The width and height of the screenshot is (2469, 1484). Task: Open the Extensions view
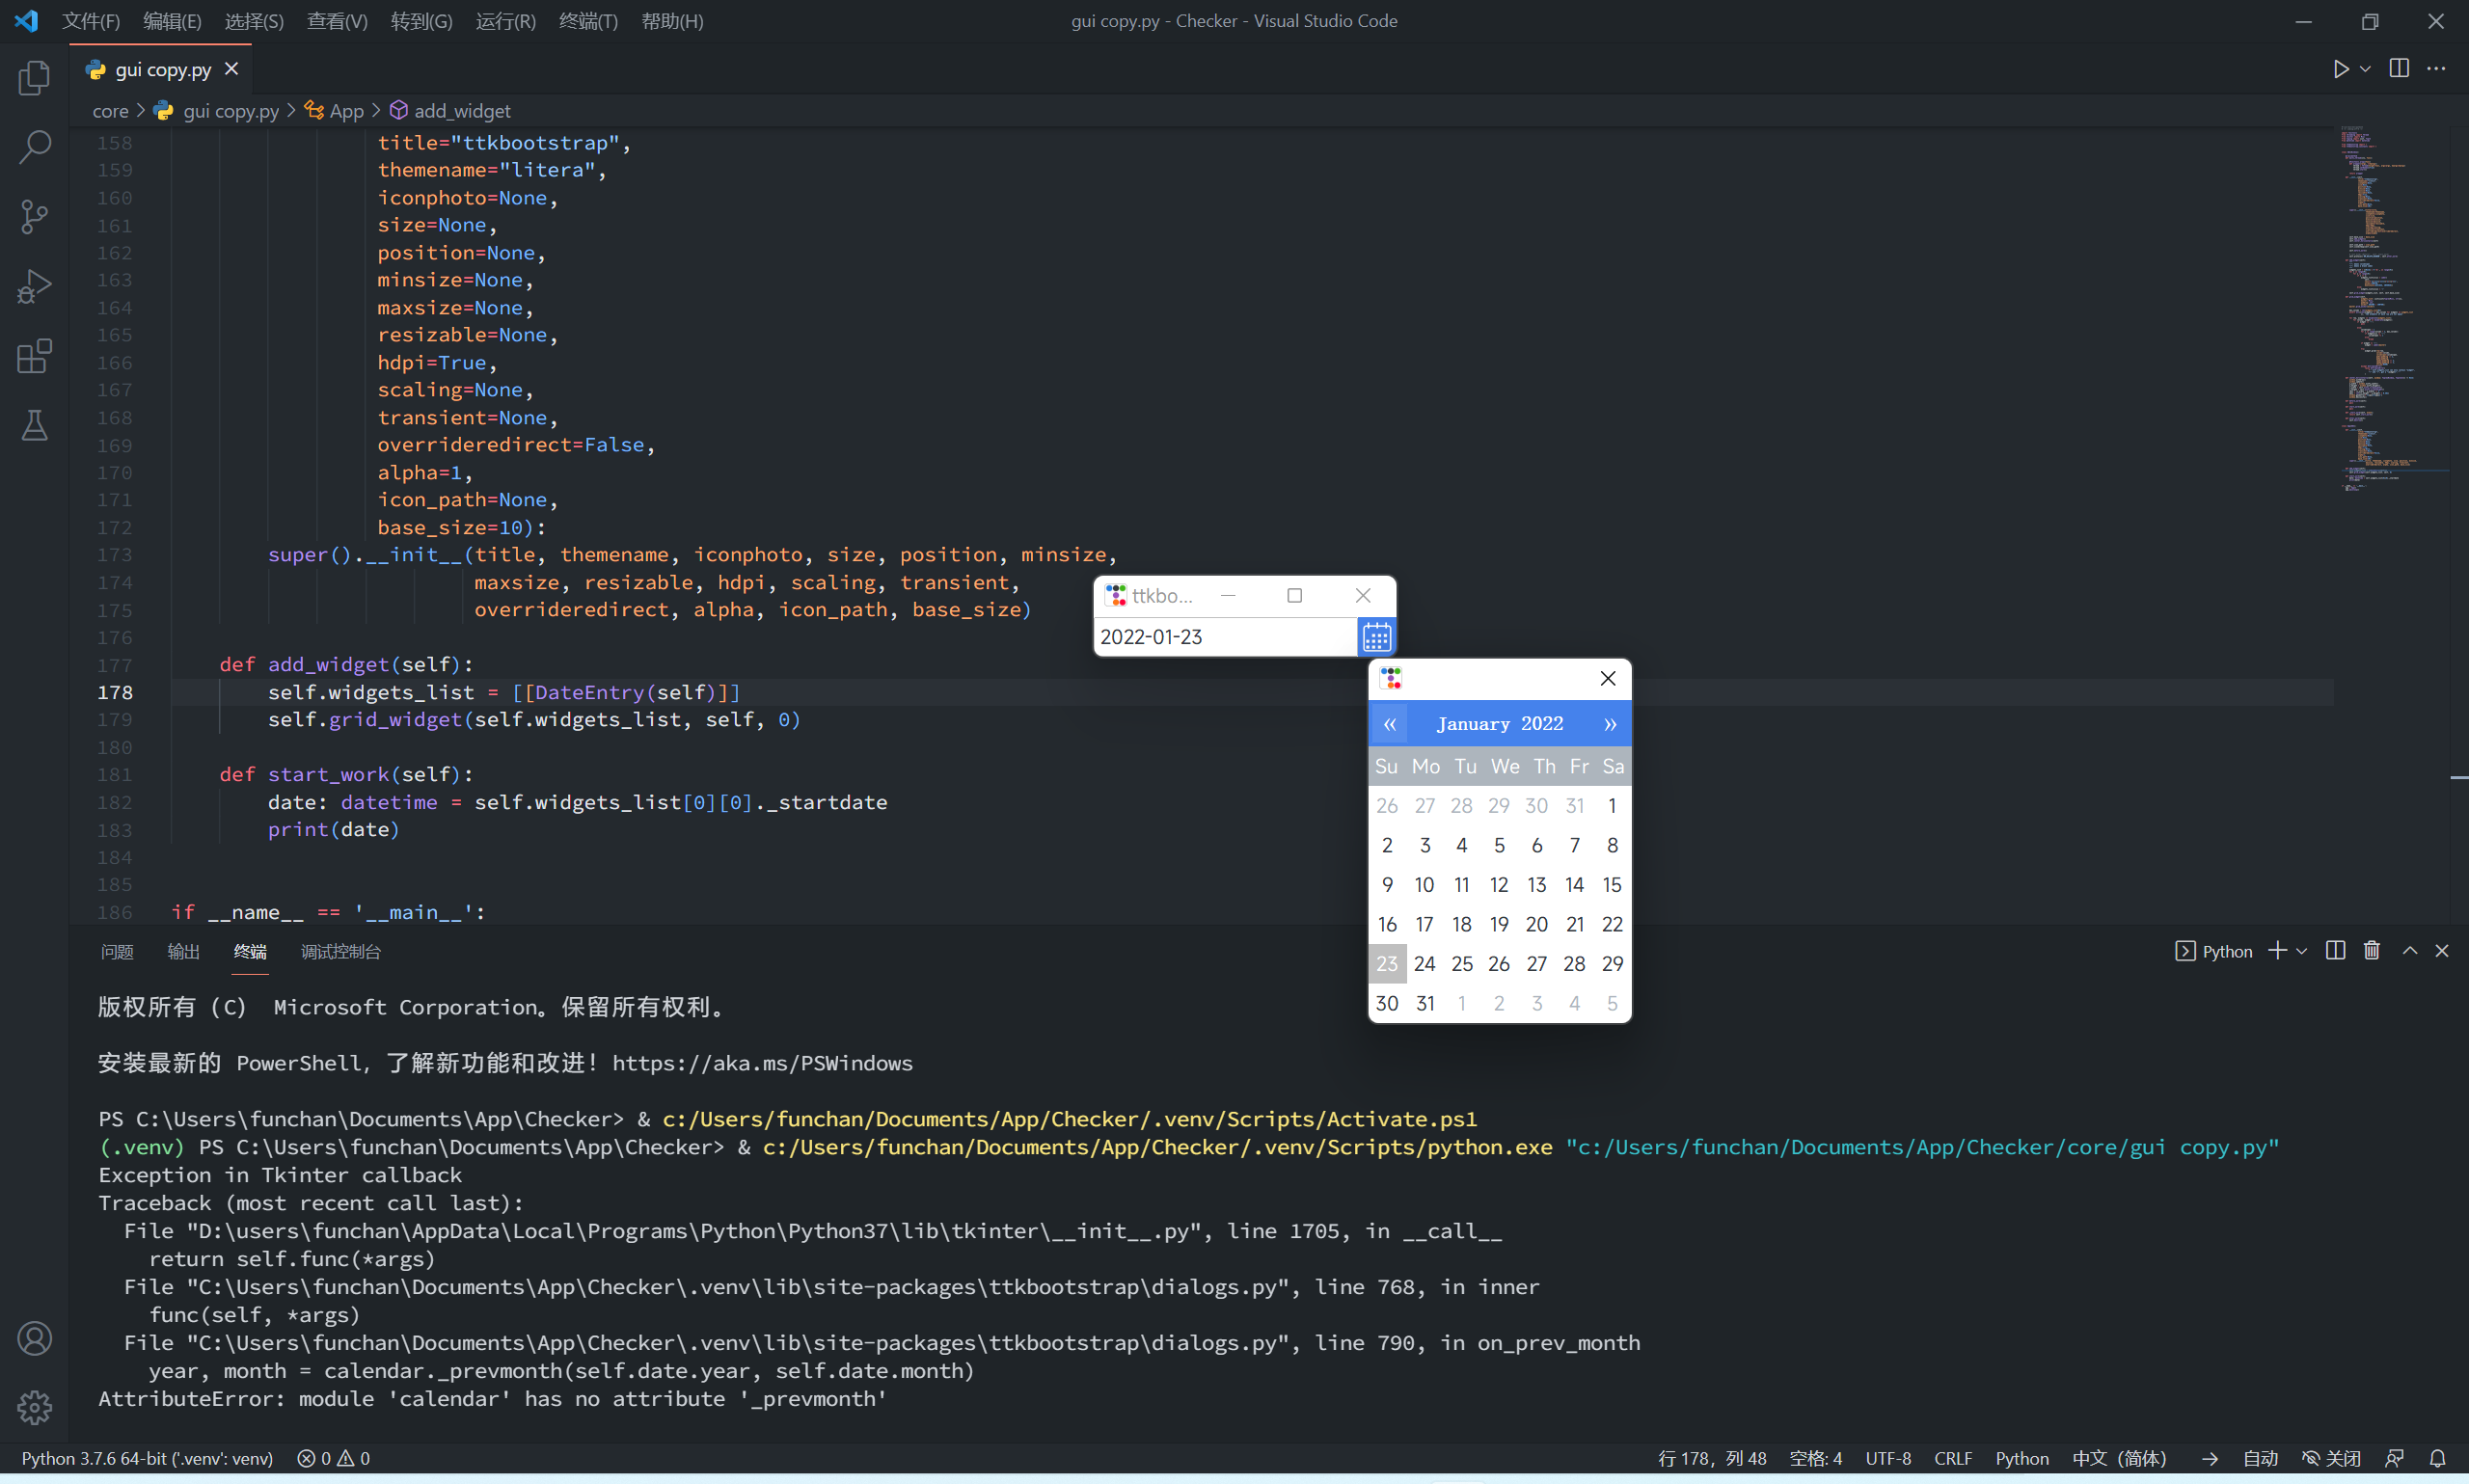(35, 357)
